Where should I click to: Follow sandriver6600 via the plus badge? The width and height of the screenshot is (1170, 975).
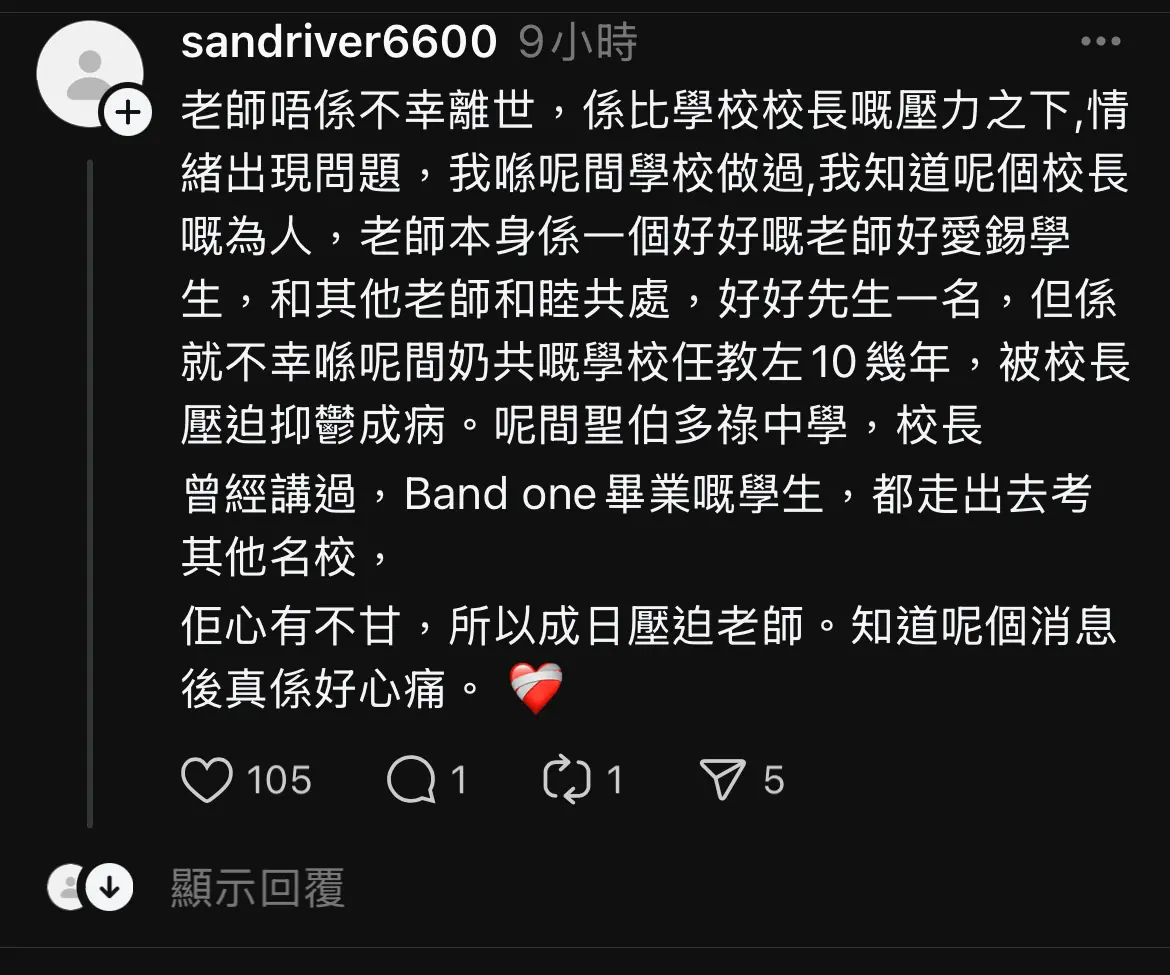tap(128, 113)
